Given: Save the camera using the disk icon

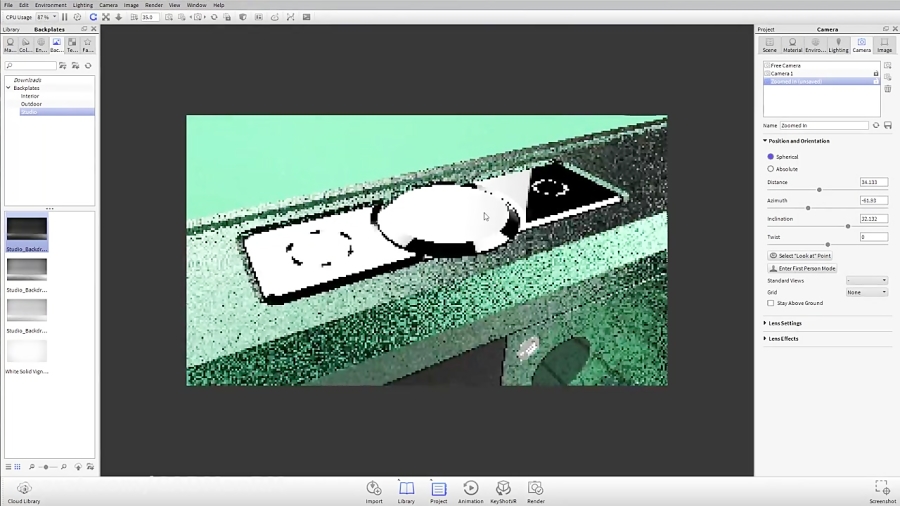Looking at the screenshot, I should pos(888,126).
